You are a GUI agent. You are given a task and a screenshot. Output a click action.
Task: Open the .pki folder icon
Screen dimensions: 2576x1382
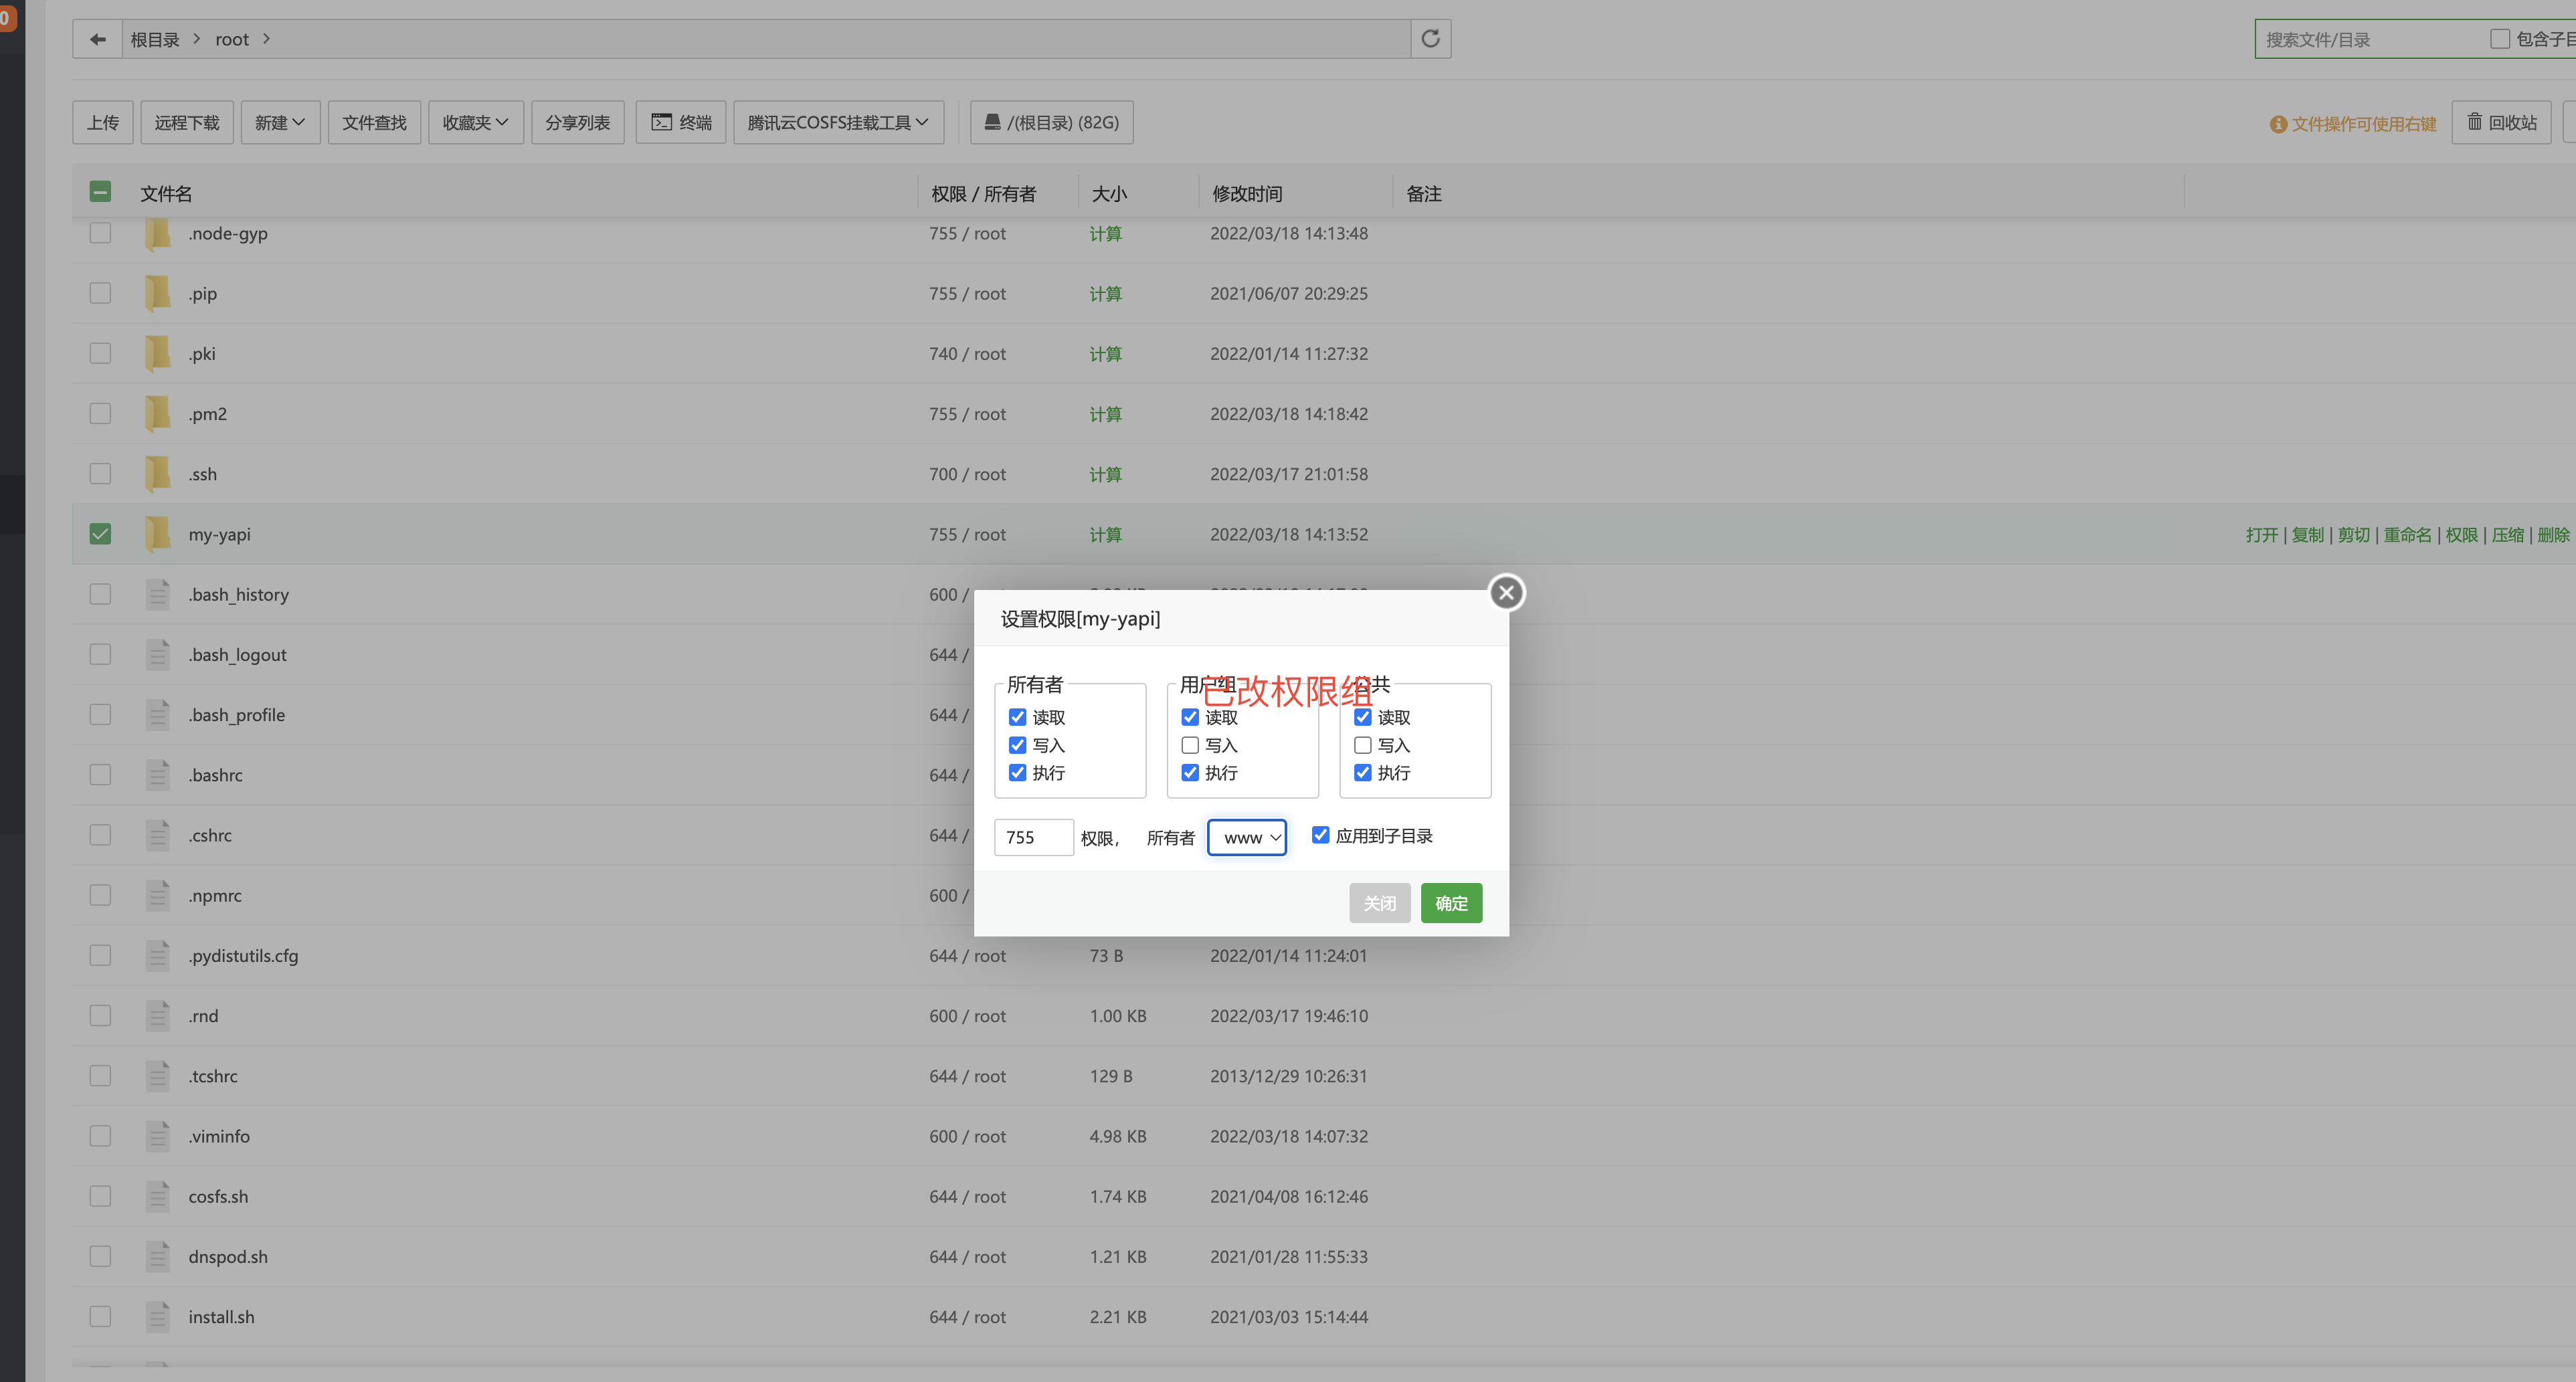pyautogui.click(x=157, y=354)
